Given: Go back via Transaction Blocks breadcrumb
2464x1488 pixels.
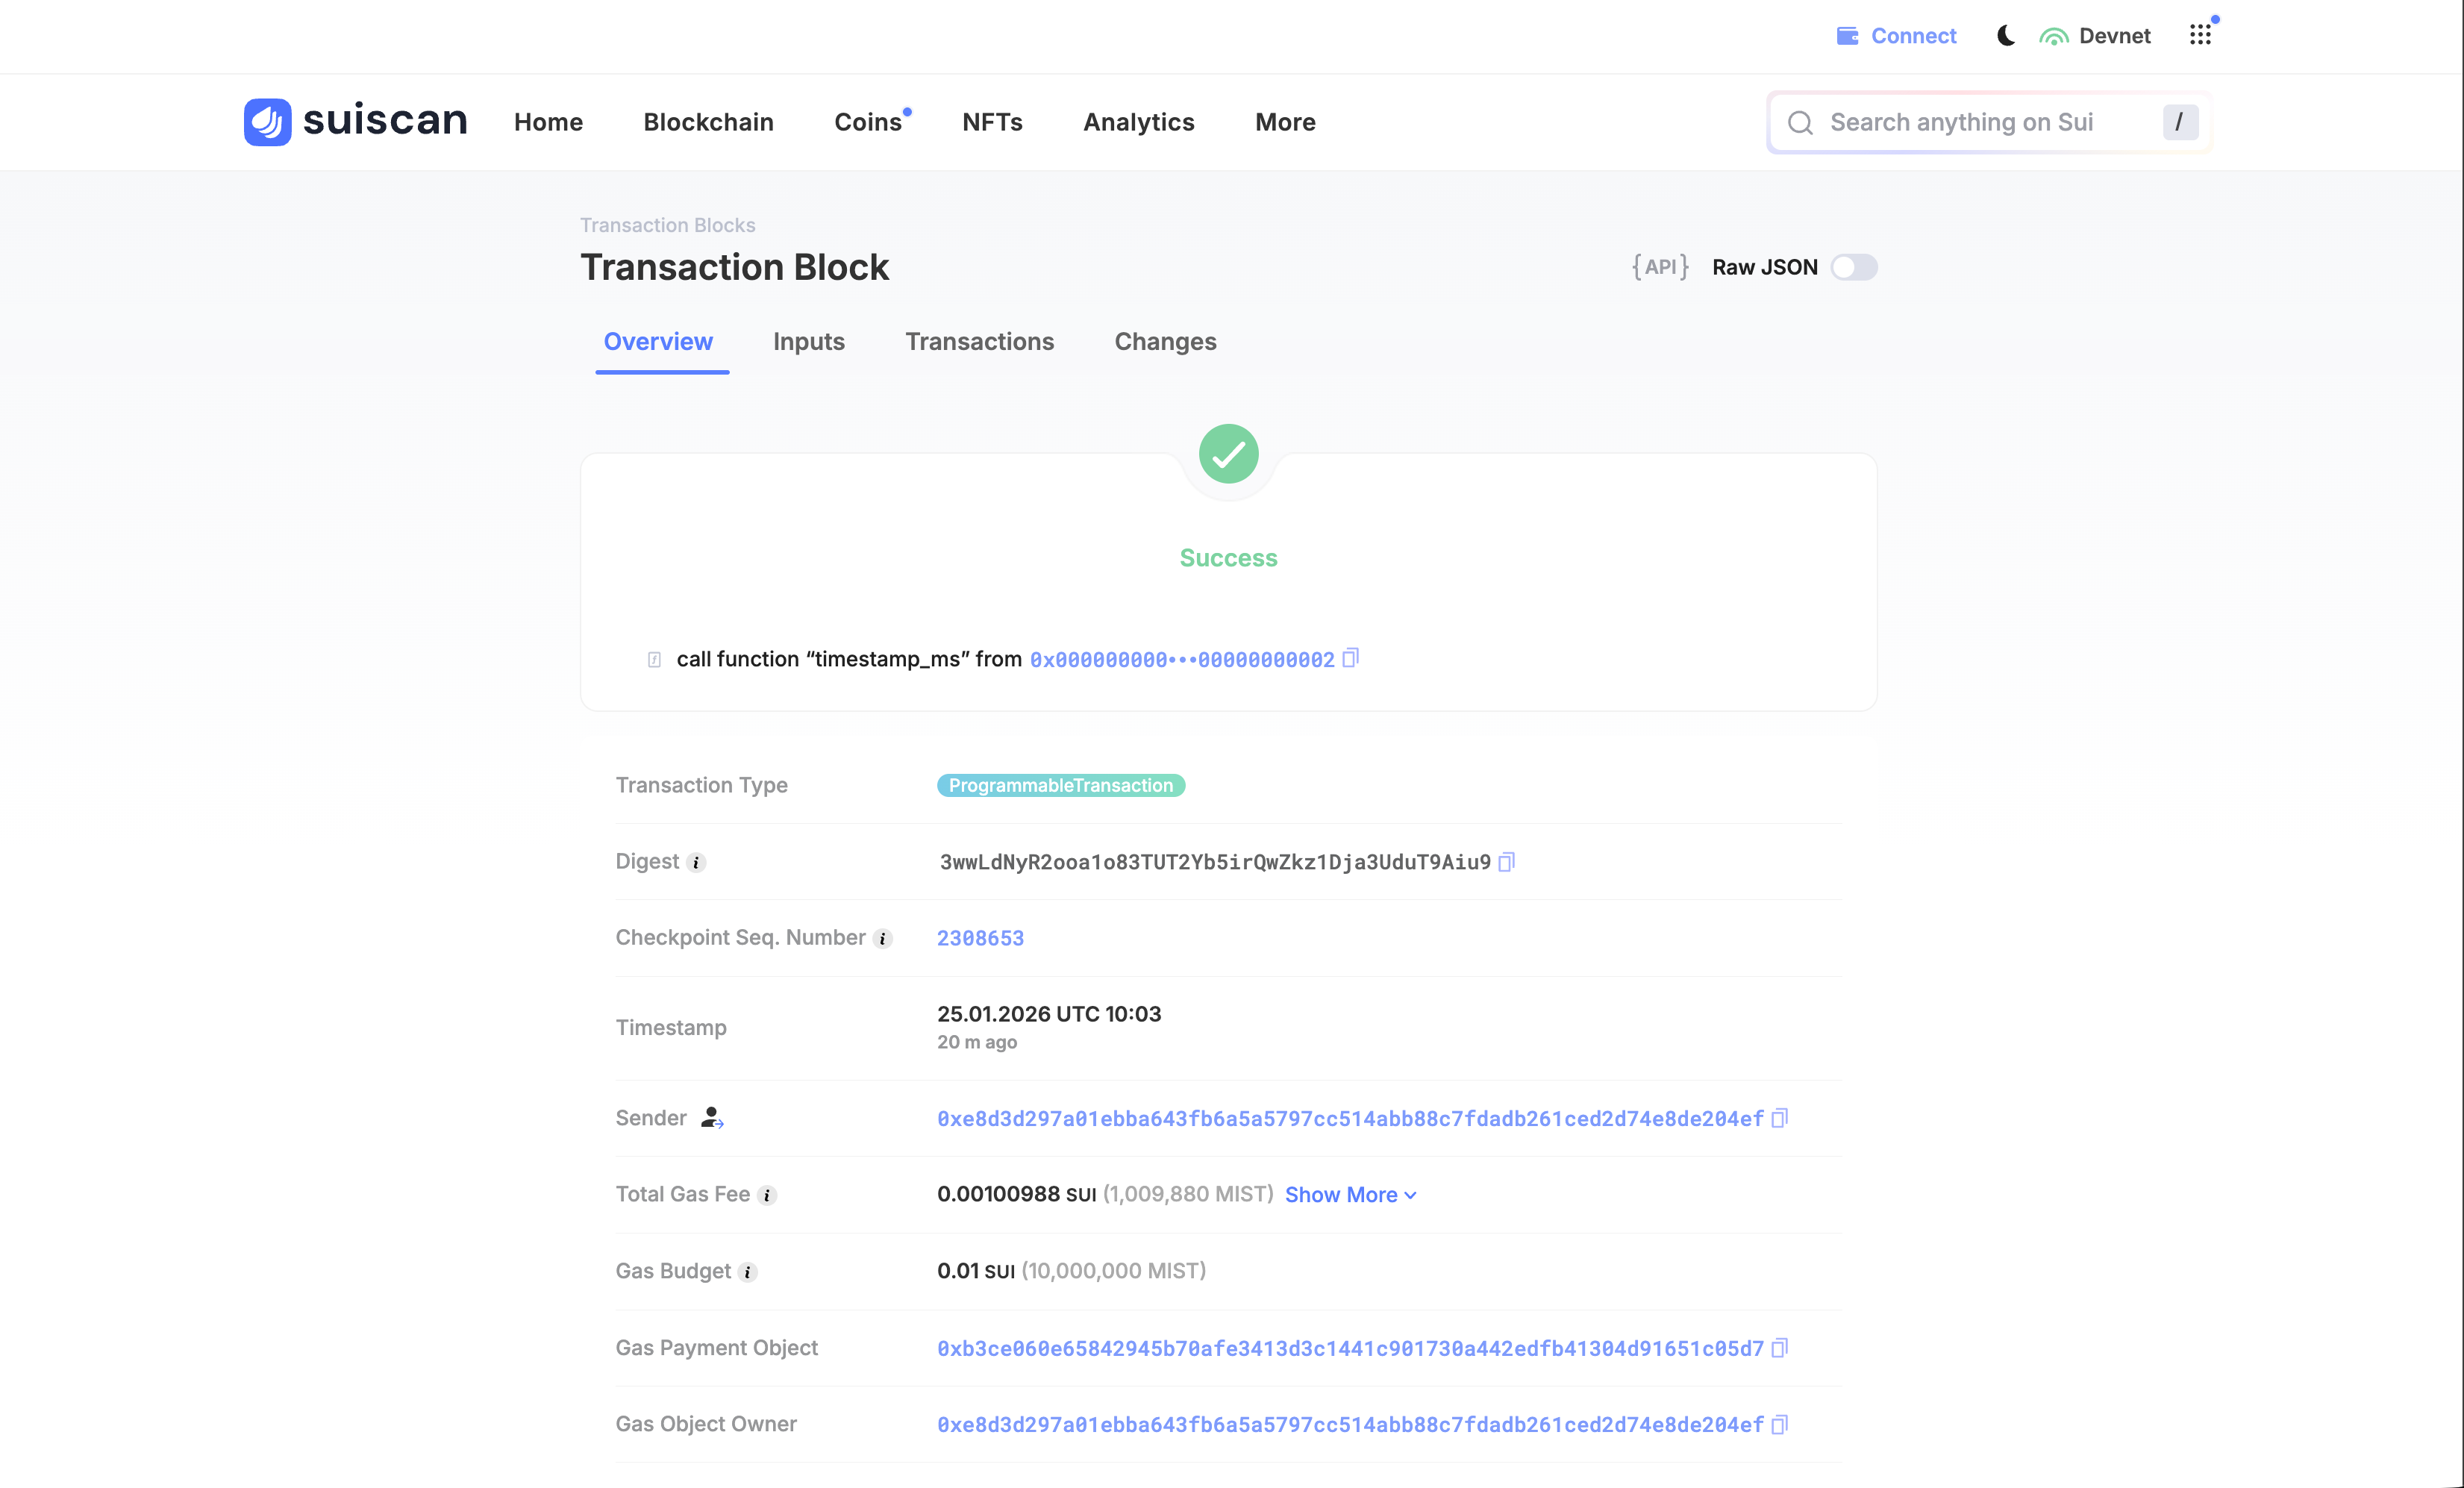Looking at the screenshot, I should [667, 224].
